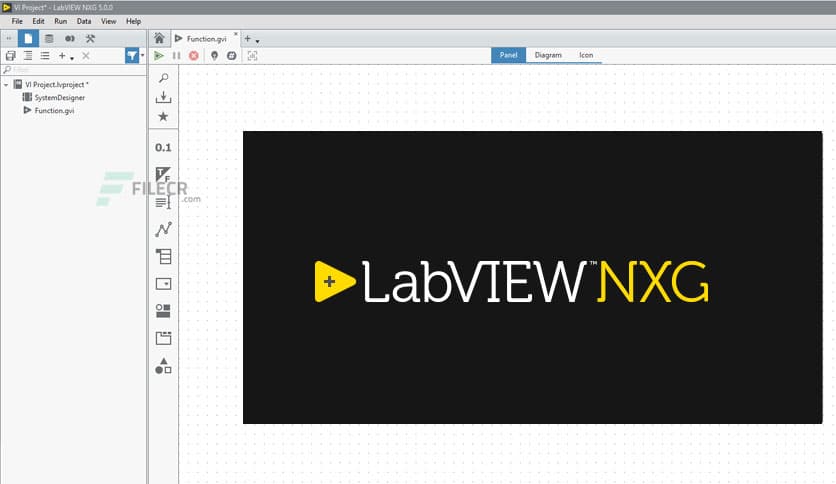Open the Graph palette icon
Image resolution: width=836 pixels, height=484 pixels.
tap(163, 229)
